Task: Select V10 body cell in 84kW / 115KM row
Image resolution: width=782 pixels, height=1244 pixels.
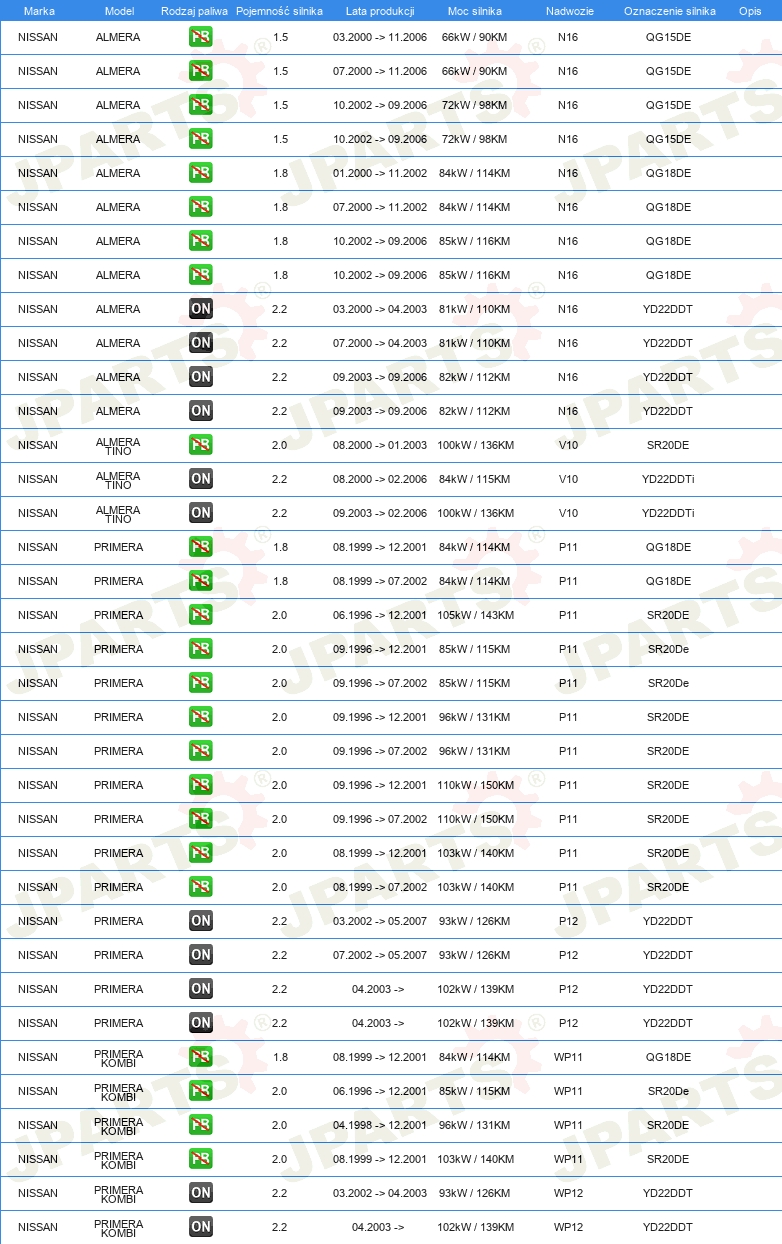Action: [x=568, y=479]
